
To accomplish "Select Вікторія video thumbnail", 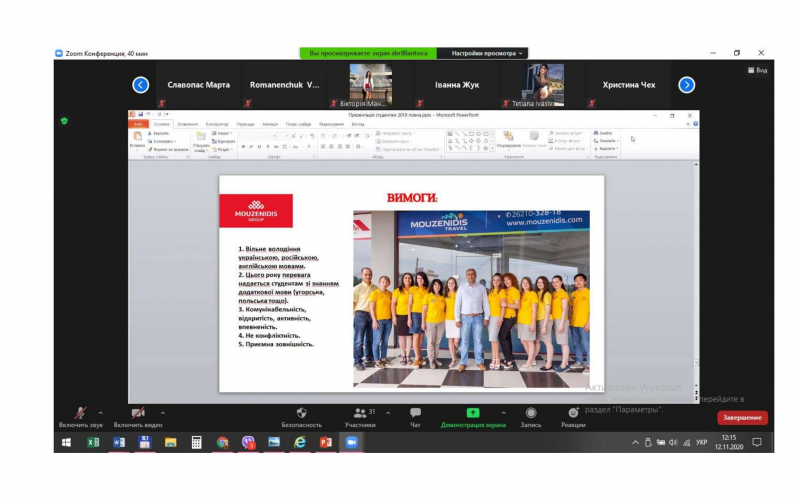I will (370, 85).
